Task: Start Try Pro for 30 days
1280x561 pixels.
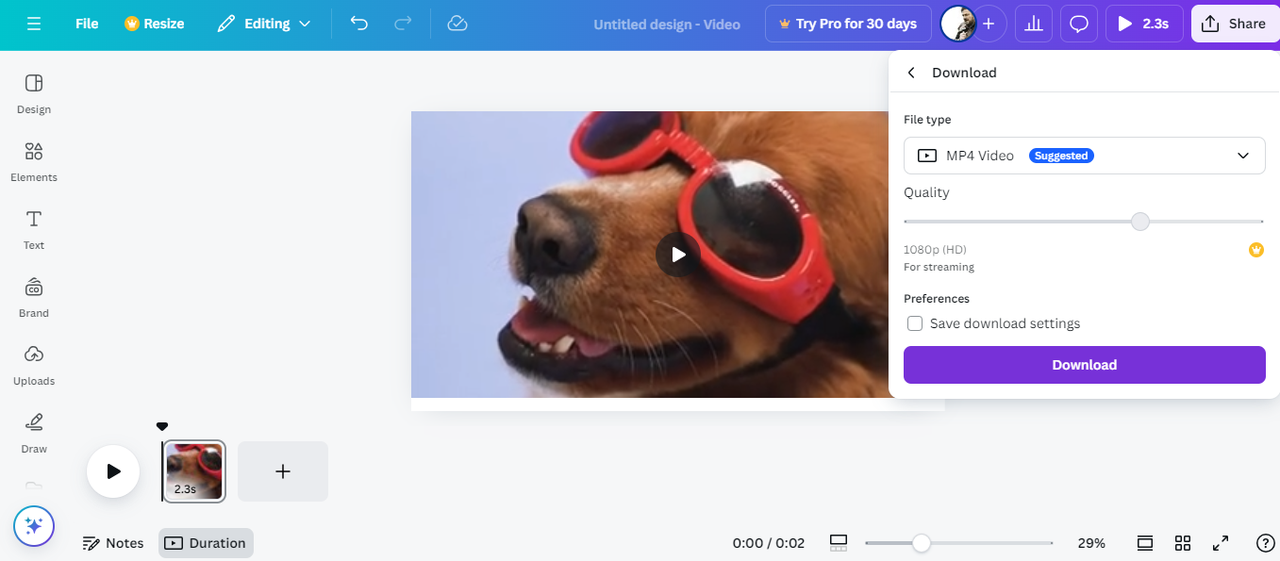Action: (x=848, y=23)
